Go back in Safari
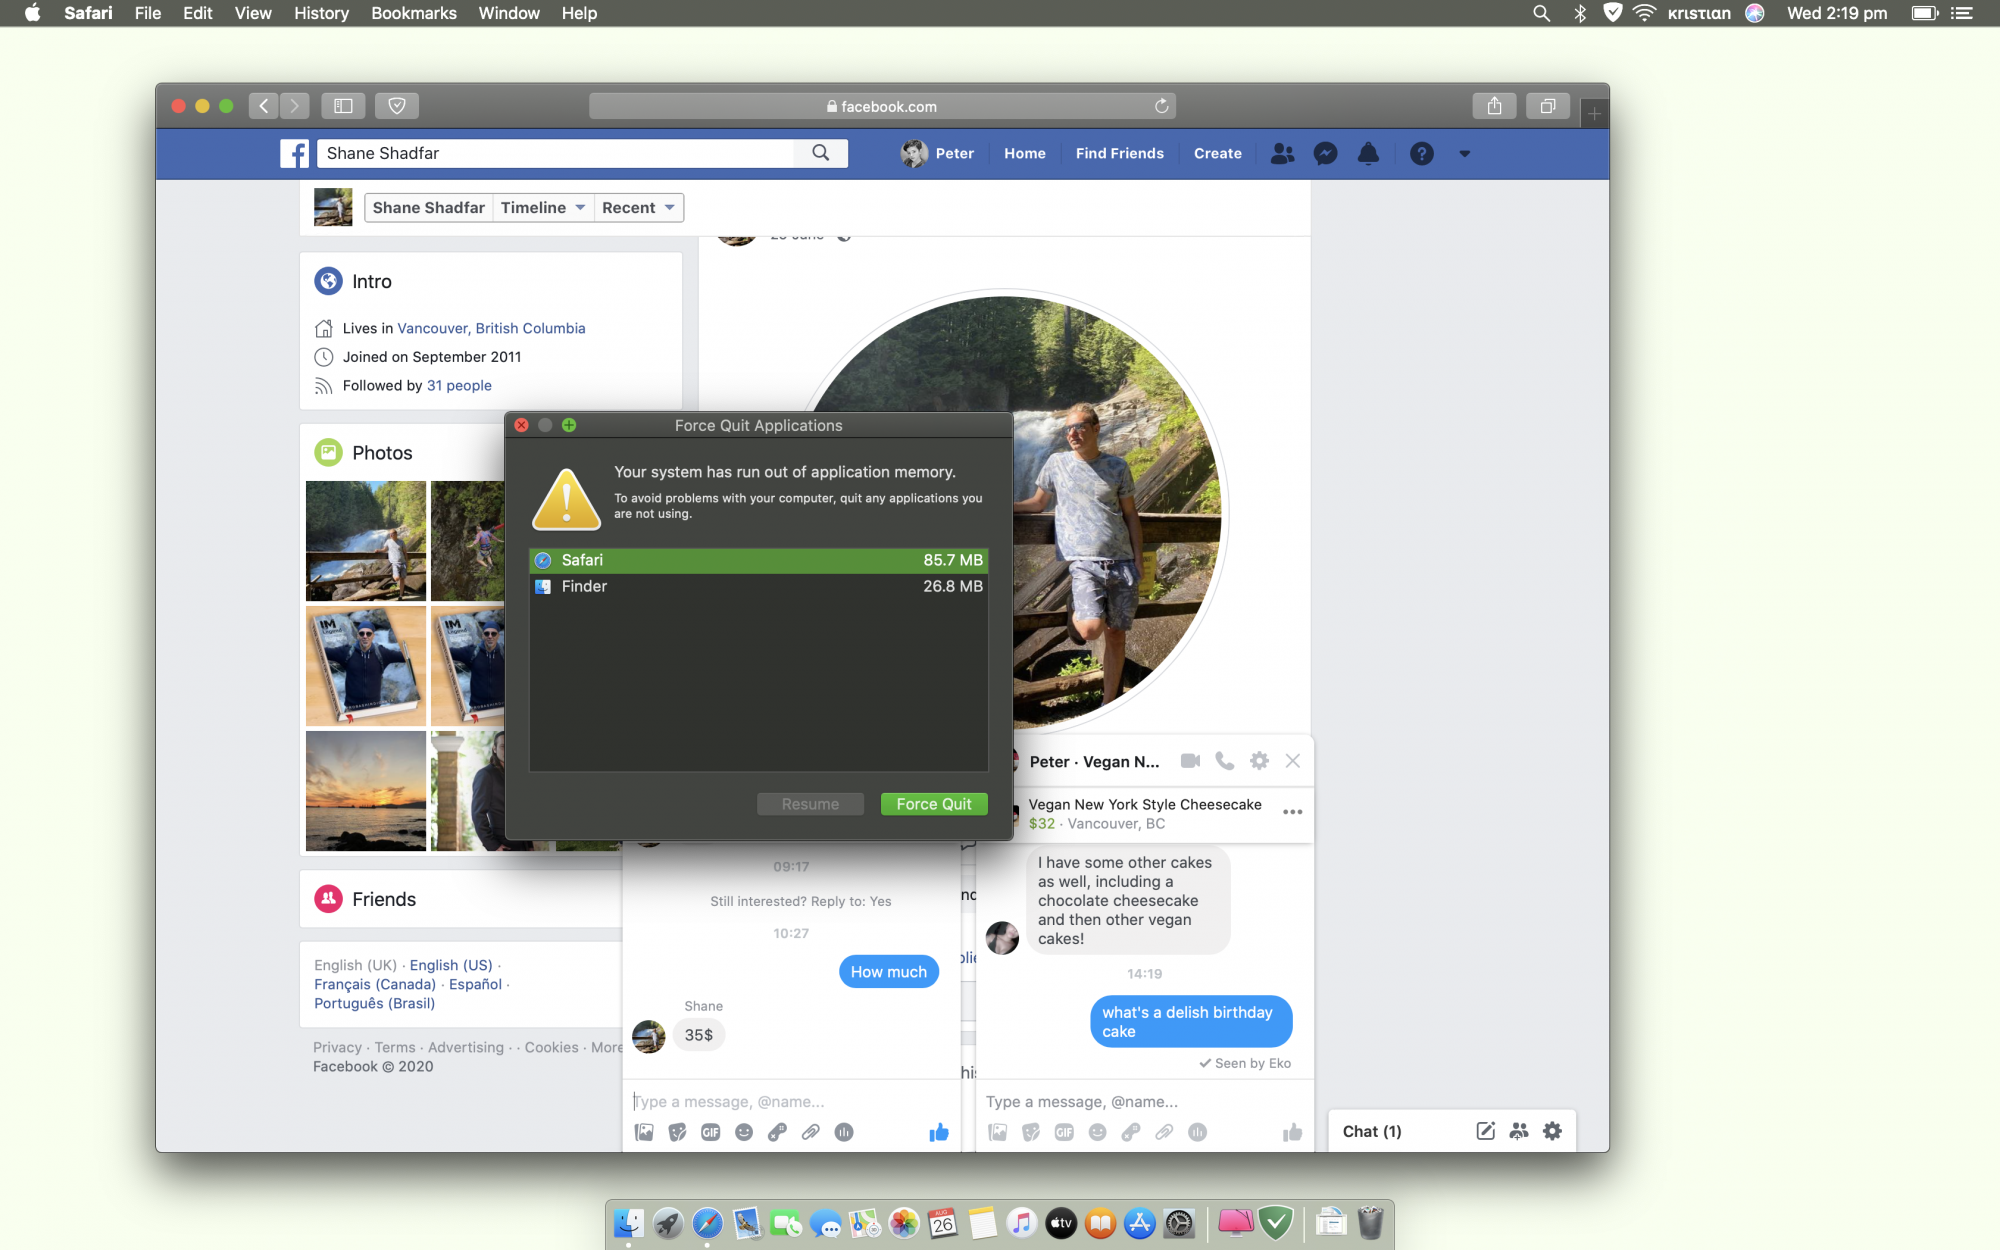 (x=263, y=106)
